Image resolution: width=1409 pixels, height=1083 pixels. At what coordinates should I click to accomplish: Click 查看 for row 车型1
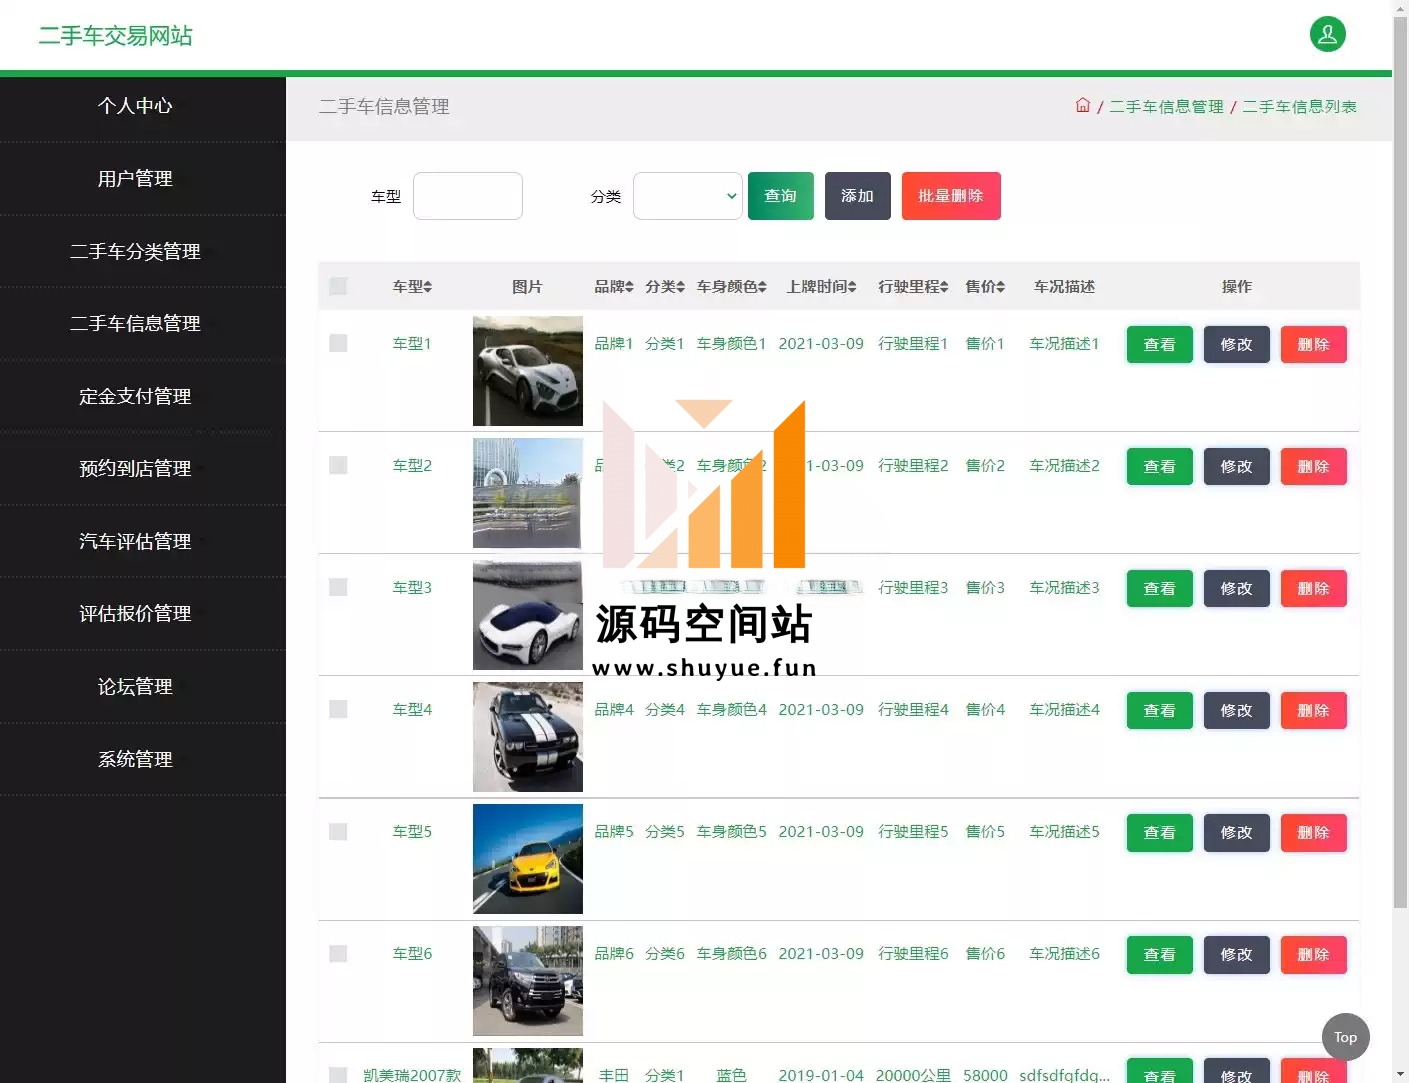click(1160, 344)
